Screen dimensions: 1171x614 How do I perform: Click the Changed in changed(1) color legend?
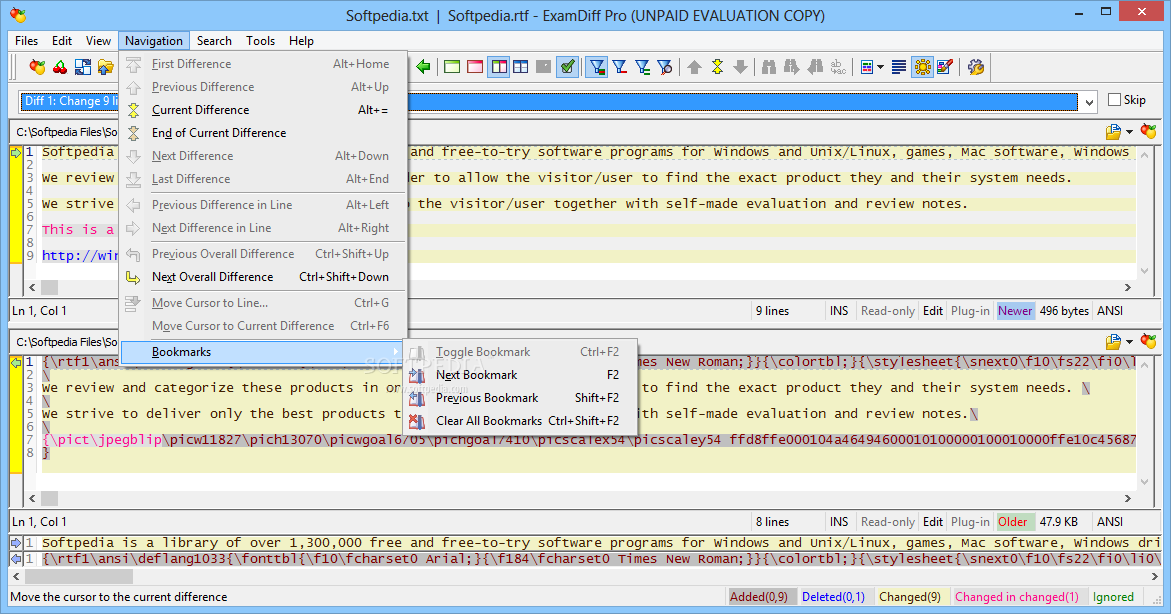1016,597
